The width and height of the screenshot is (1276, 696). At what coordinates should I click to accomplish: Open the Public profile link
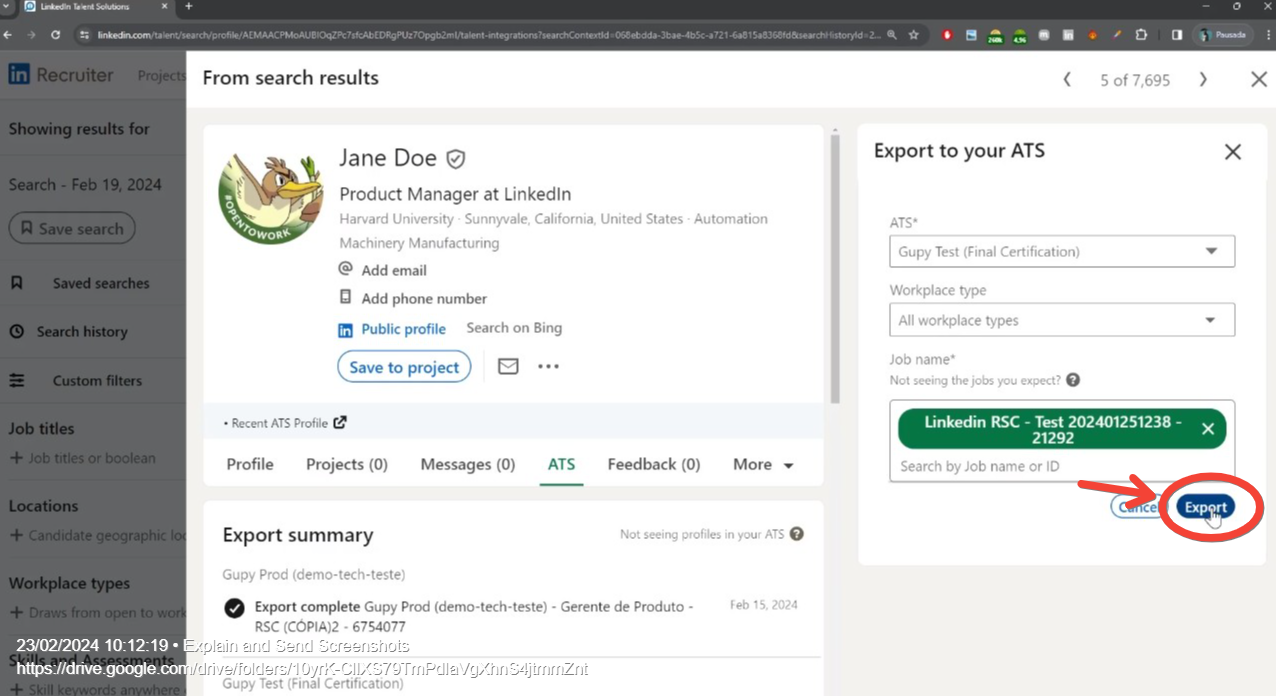pyautogui.click(x=403, y=329)
